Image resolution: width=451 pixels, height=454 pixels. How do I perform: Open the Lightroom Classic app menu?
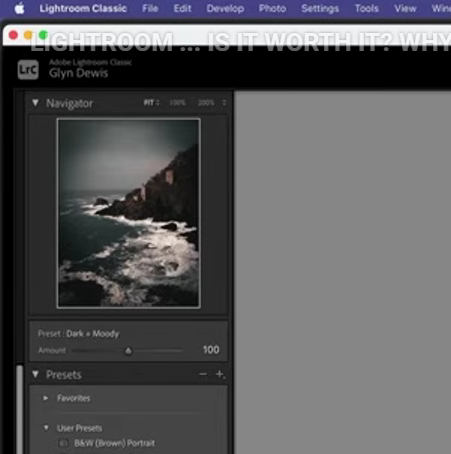click(83, 8)
